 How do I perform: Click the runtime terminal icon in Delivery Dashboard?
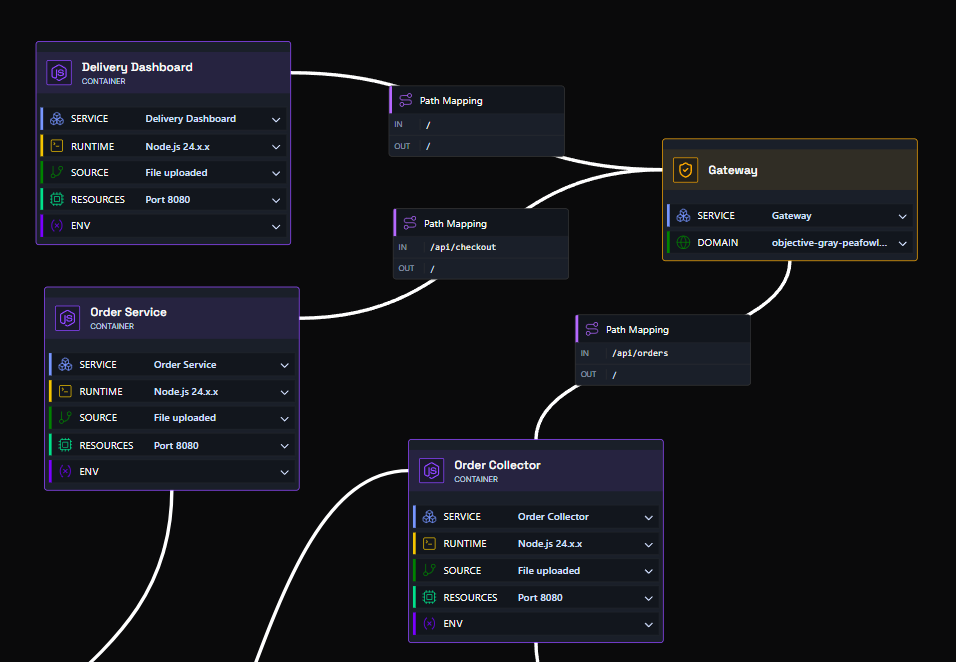click(57, 146)
